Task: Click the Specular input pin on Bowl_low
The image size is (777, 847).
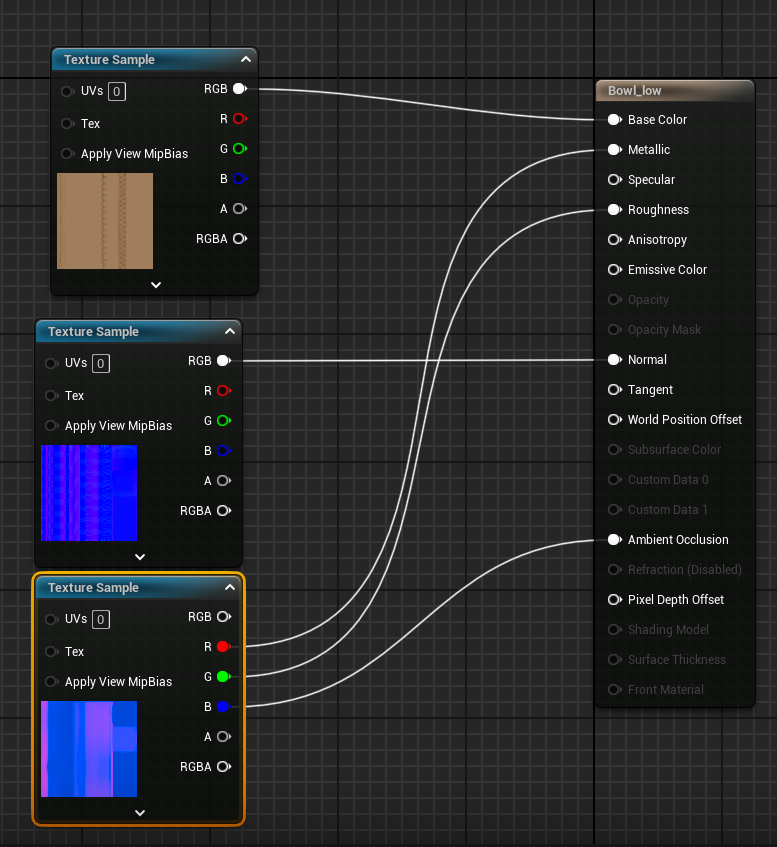Action: (x=615, y=180)
